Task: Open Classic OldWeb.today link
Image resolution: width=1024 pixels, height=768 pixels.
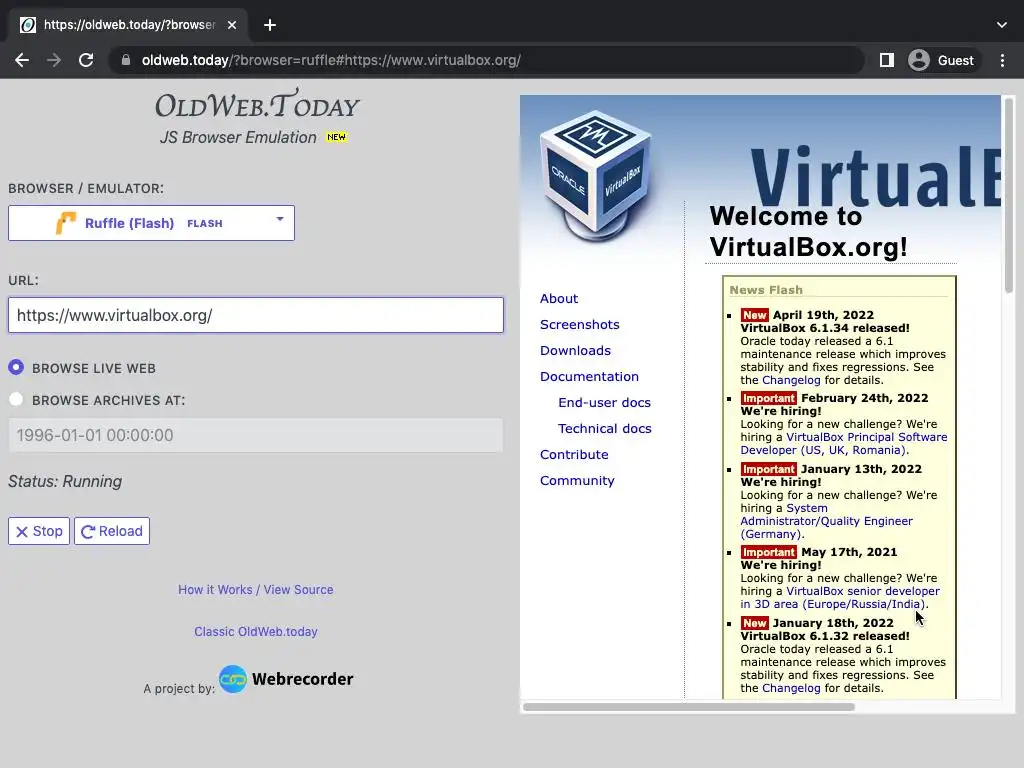Action: (256, 632)
